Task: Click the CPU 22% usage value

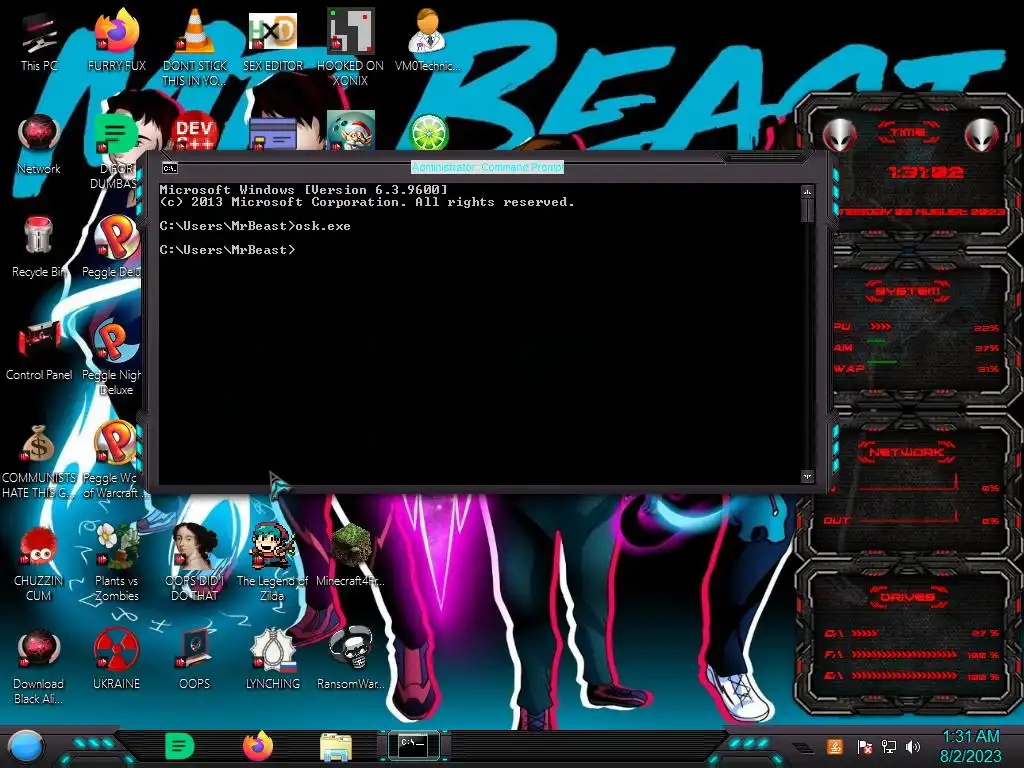Action: point(986,328)
